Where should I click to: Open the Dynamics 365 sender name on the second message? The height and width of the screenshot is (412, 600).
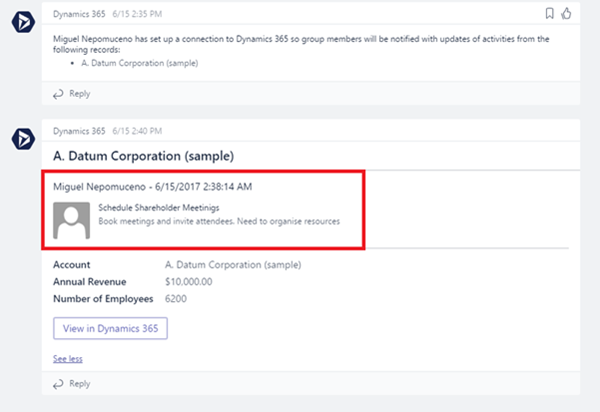78,131
